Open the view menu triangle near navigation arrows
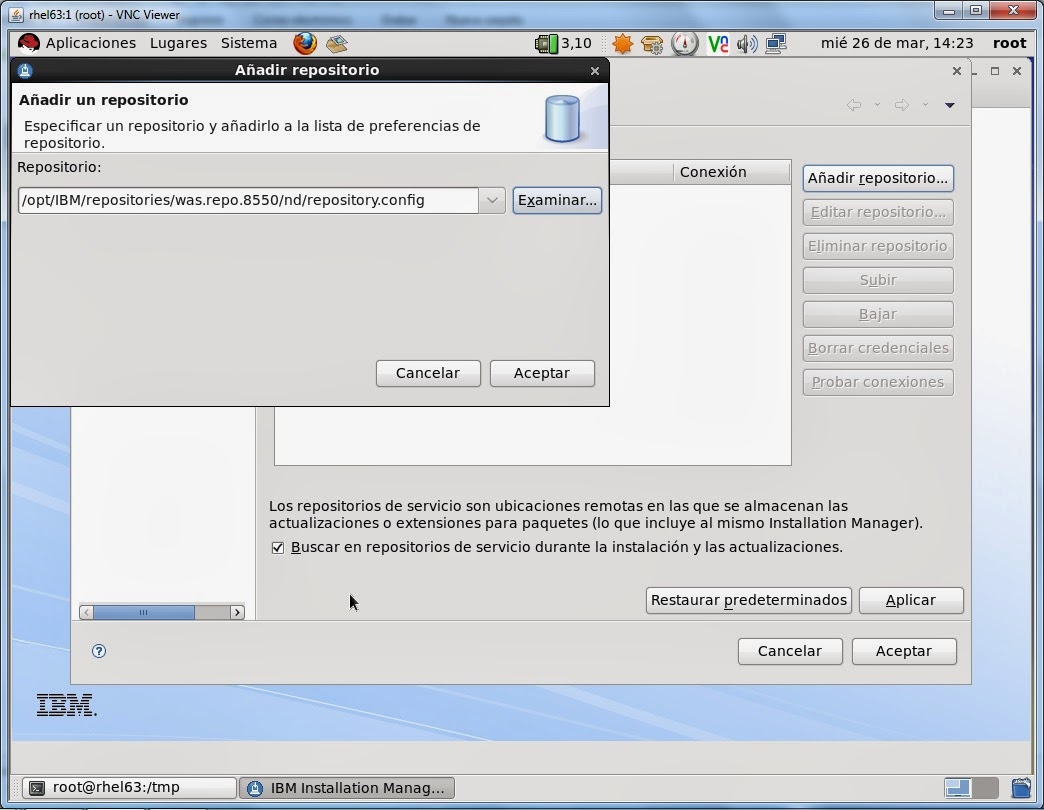Viewport: 1044px width, 810px height. [950, 104]
